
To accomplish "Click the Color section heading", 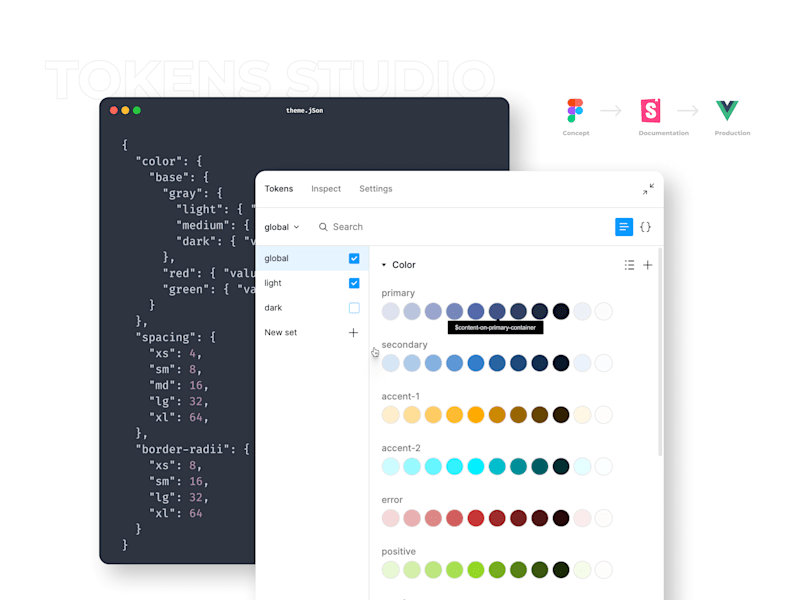I will pos(404,265).
